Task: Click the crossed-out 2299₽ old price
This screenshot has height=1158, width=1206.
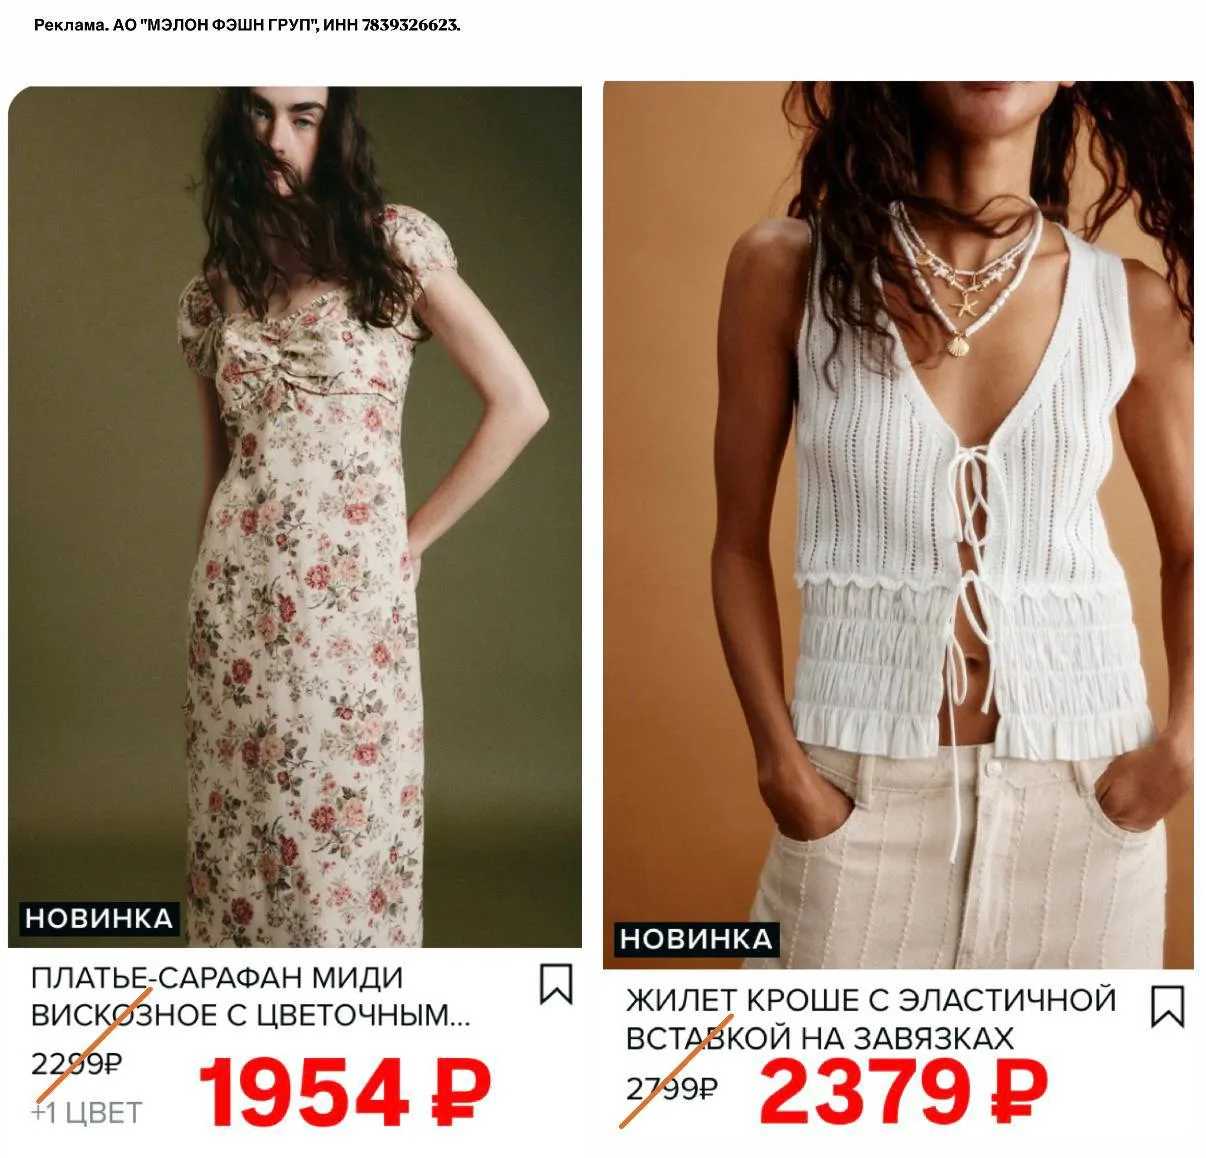Action: [77, 1064]
